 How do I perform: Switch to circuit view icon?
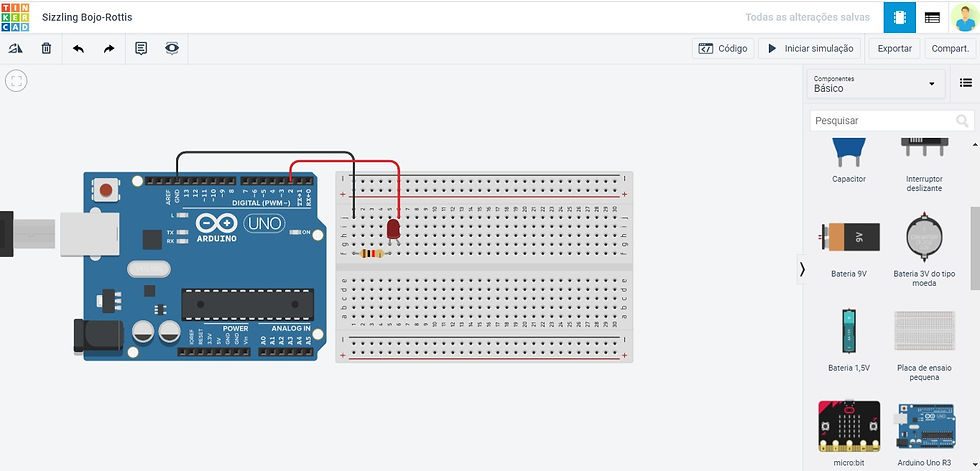tap(899, 17)
